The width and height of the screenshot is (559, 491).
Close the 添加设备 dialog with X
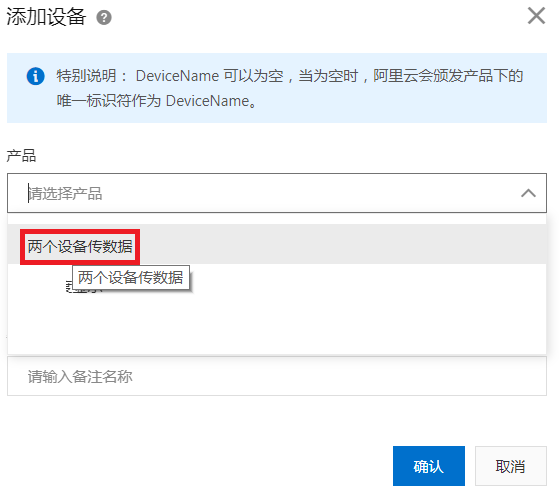point(536,16)
